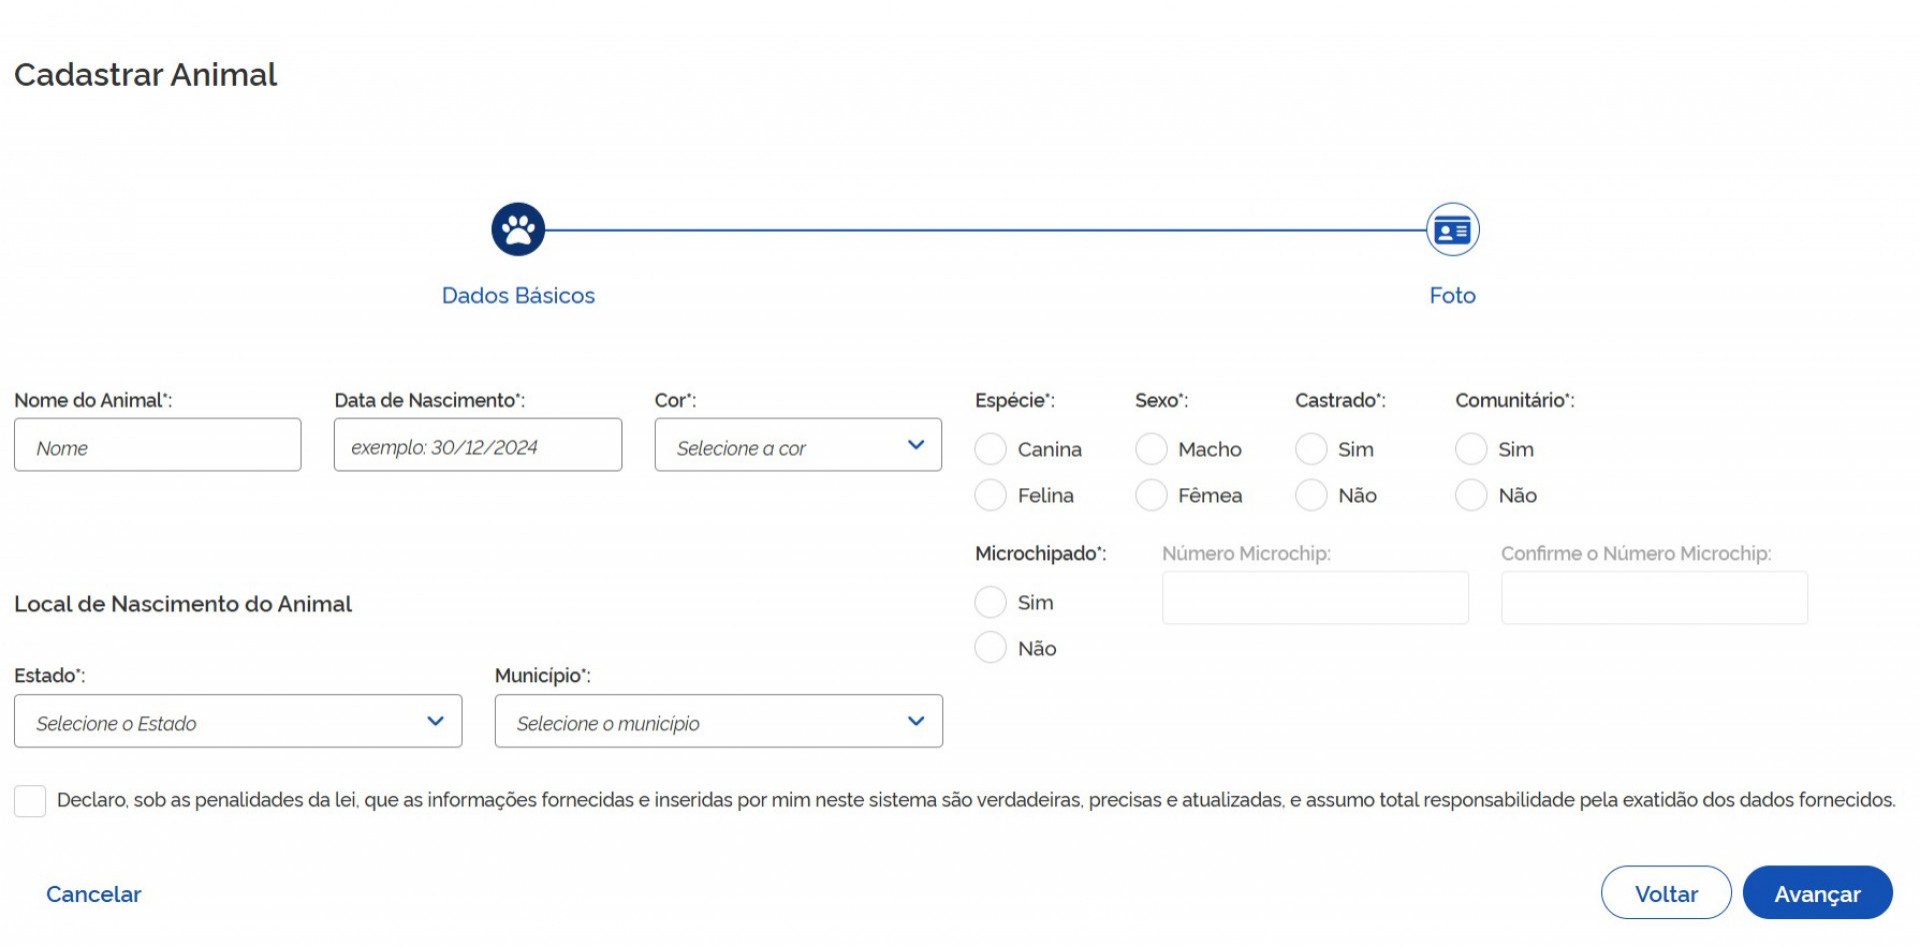Image resolution: width=1920 pixels, height=947 pixels.
Task: Check the declaration of truthfulness checkbox
Action: tap(30, 801)
